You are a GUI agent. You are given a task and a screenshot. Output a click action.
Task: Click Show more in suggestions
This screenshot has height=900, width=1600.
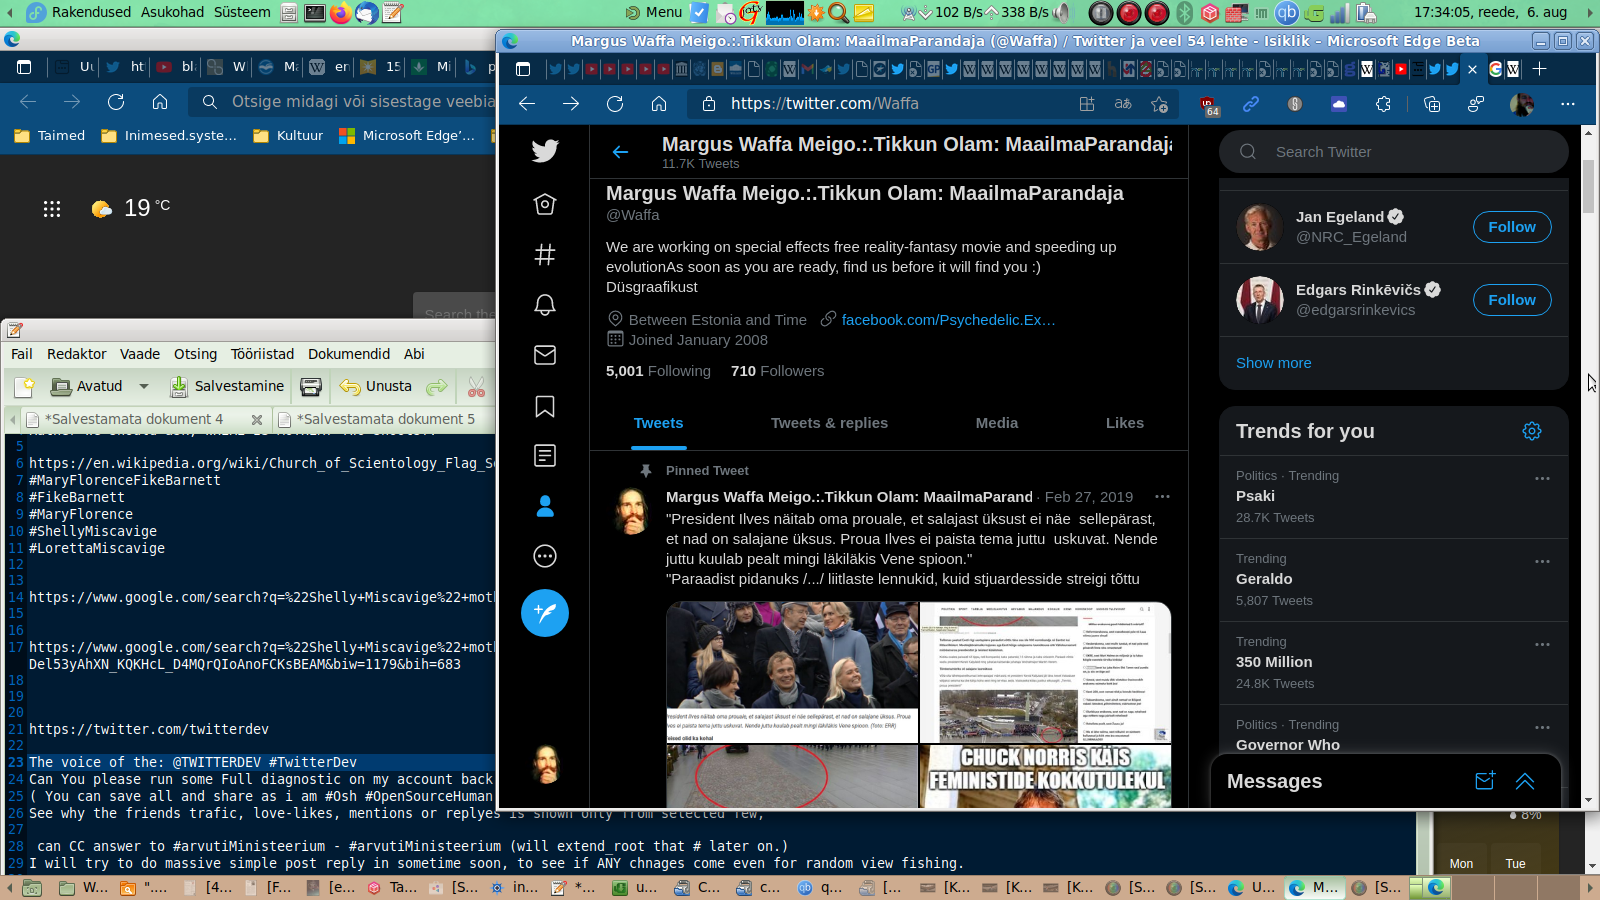tap(1273, 363)
